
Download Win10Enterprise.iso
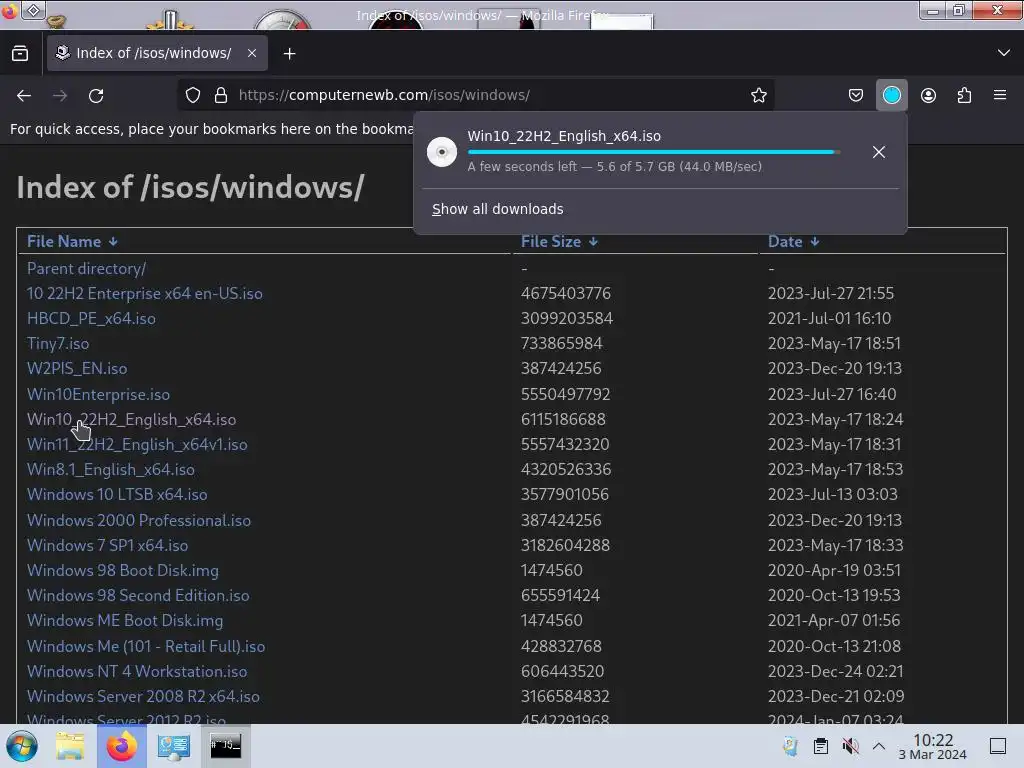tap(98, 394)
